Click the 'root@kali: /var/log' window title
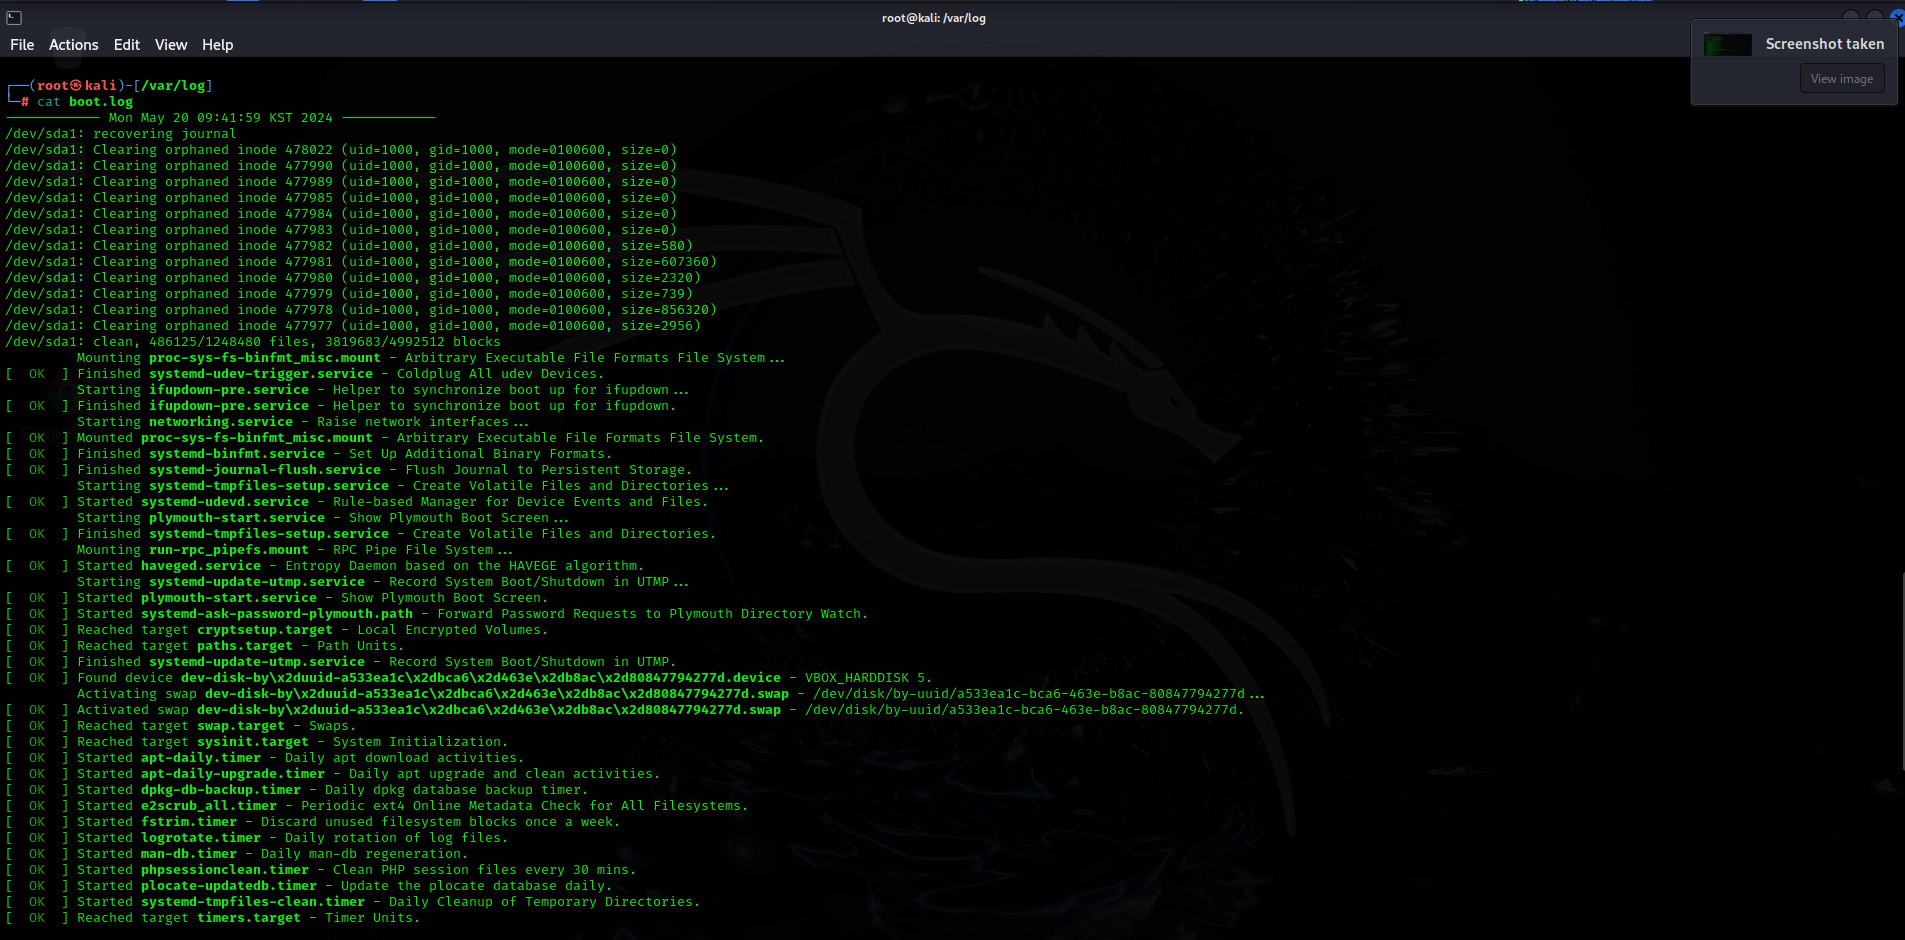 933,18
